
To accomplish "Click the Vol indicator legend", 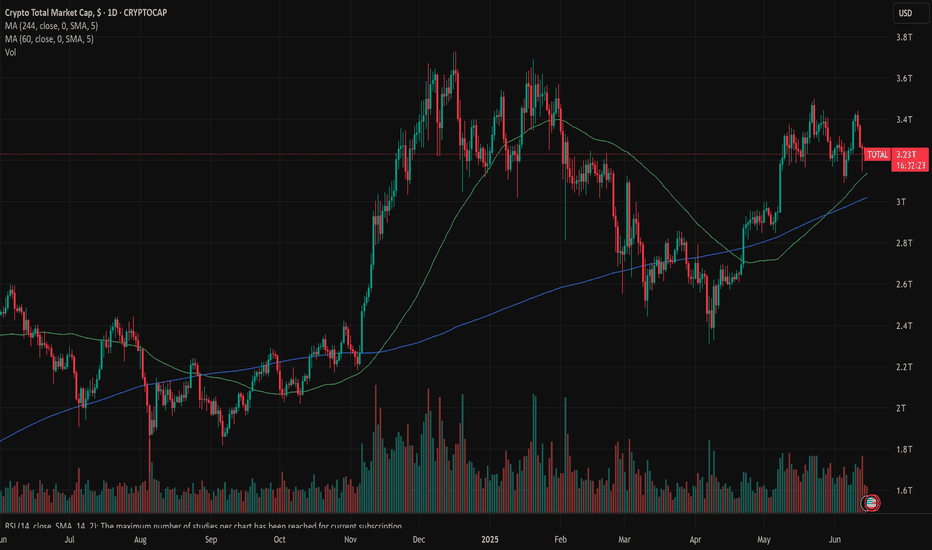I will point(10,52).
